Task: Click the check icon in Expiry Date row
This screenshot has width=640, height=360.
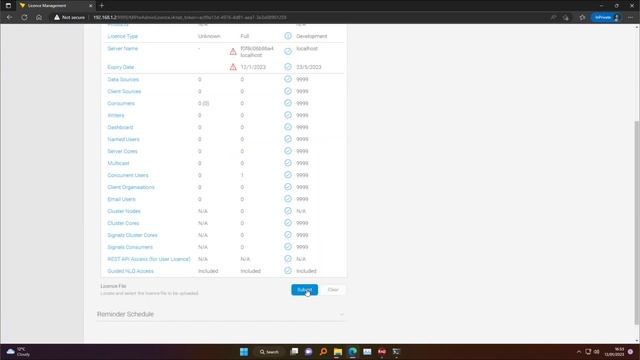Action: click(x=288, y=67)
